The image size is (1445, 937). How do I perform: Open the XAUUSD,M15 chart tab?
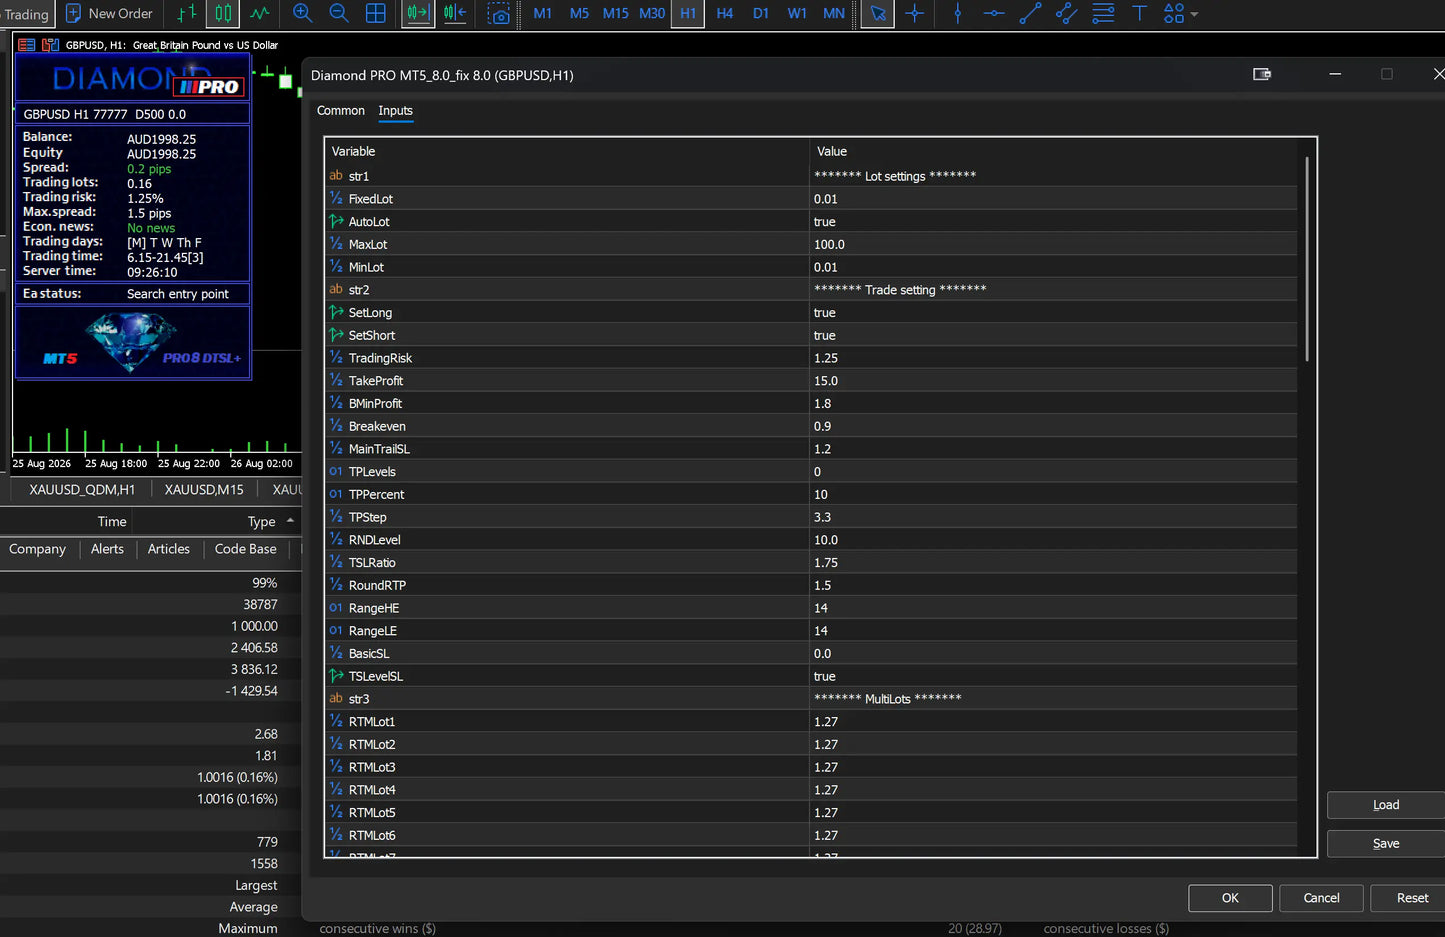[x=204, y=490]
